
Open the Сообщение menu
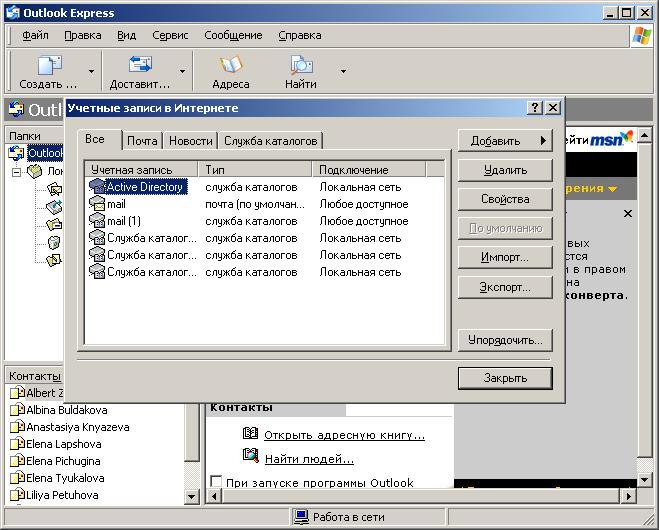233,35
